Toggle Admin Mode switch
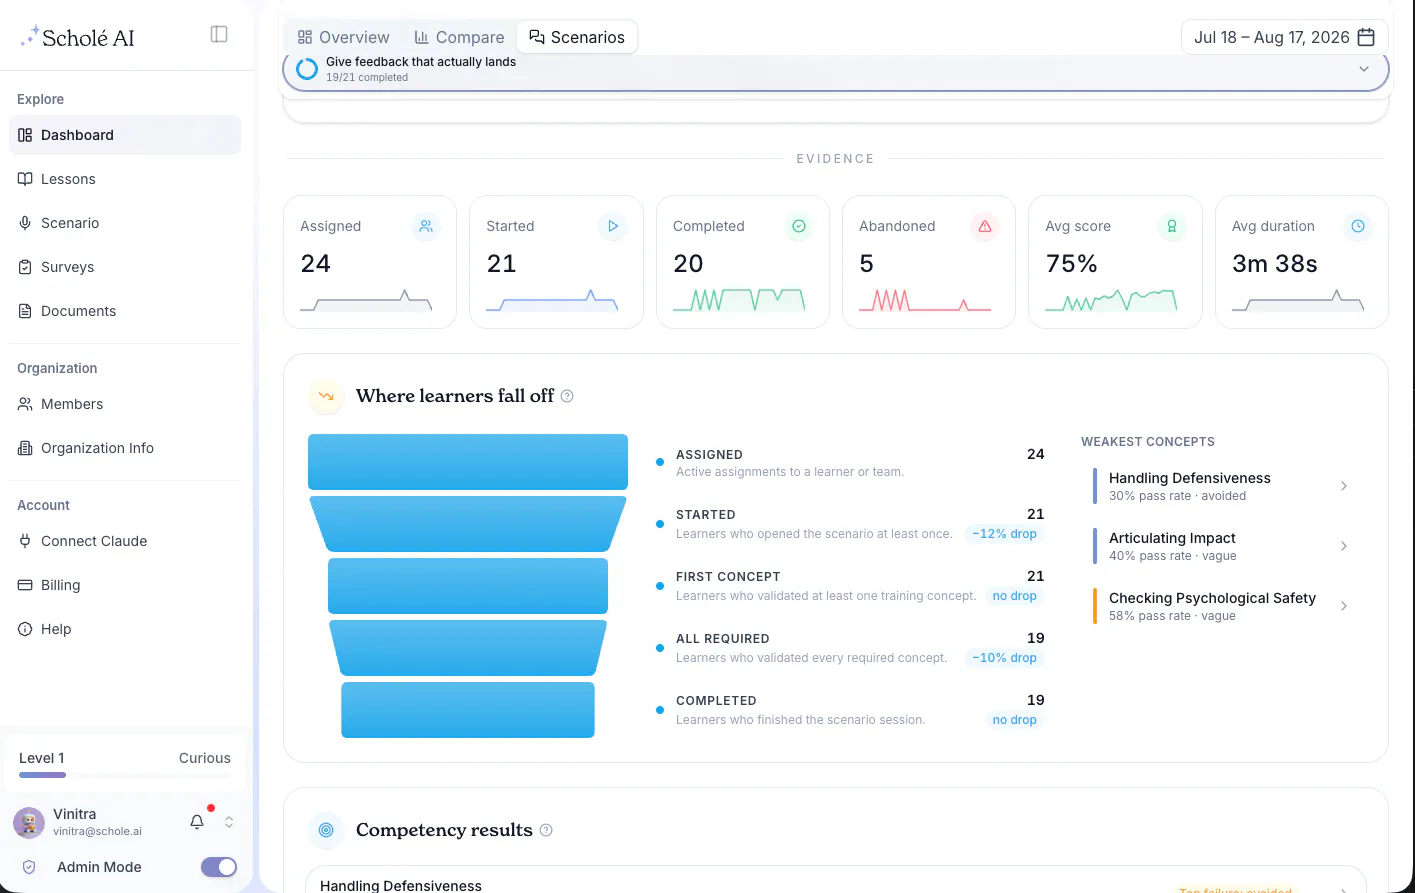 pyautogui.click(x=219, y=867)
